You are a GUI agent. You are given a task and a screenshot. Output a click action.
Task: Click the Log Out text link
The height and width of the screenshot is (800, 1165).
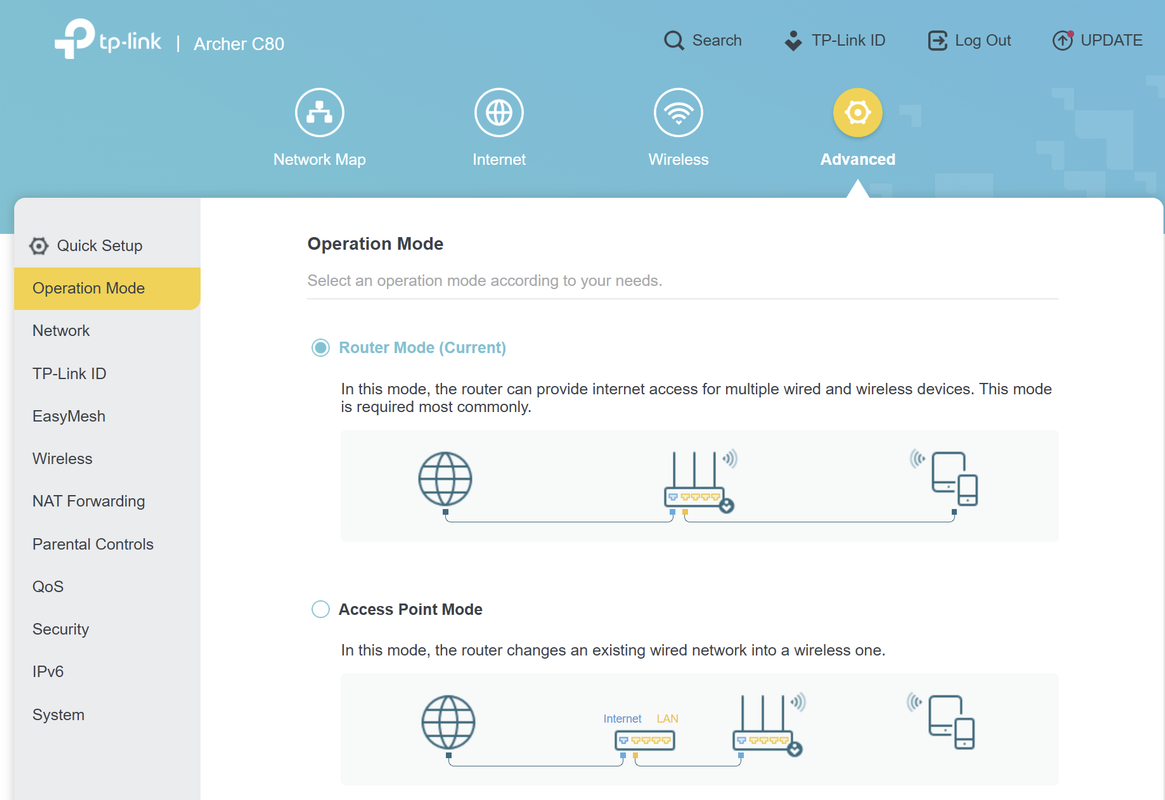click(x=983, y=41)
